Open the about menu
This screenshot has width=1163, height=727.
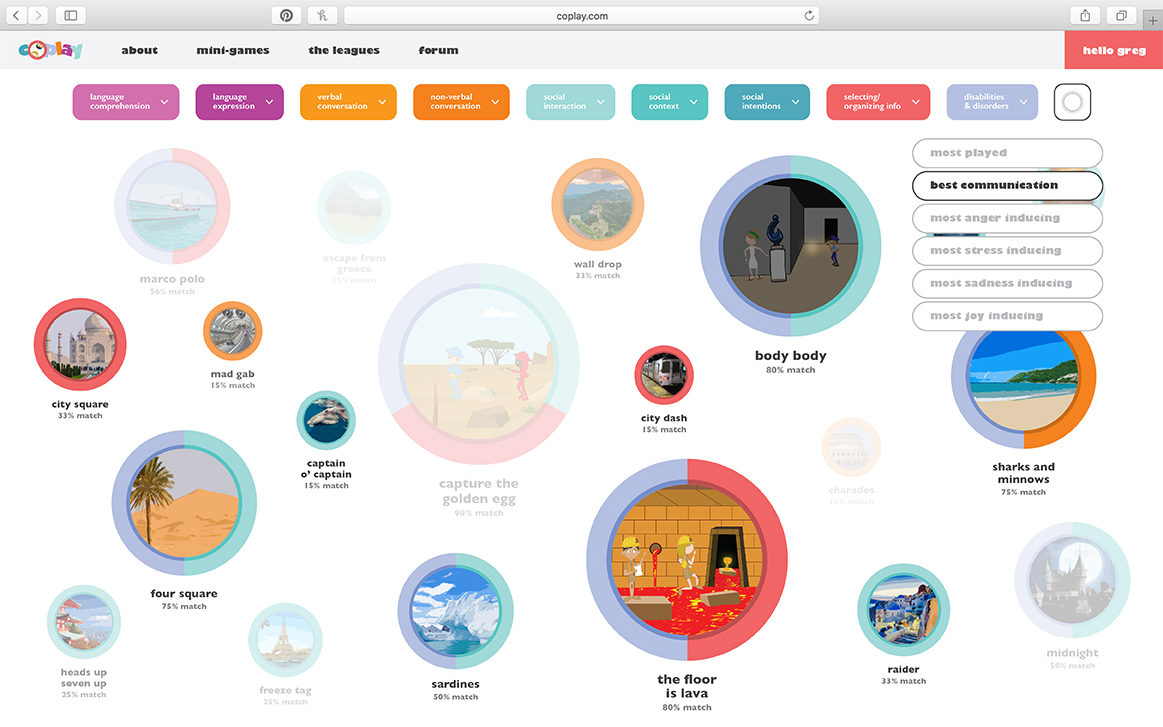[139, 50]
